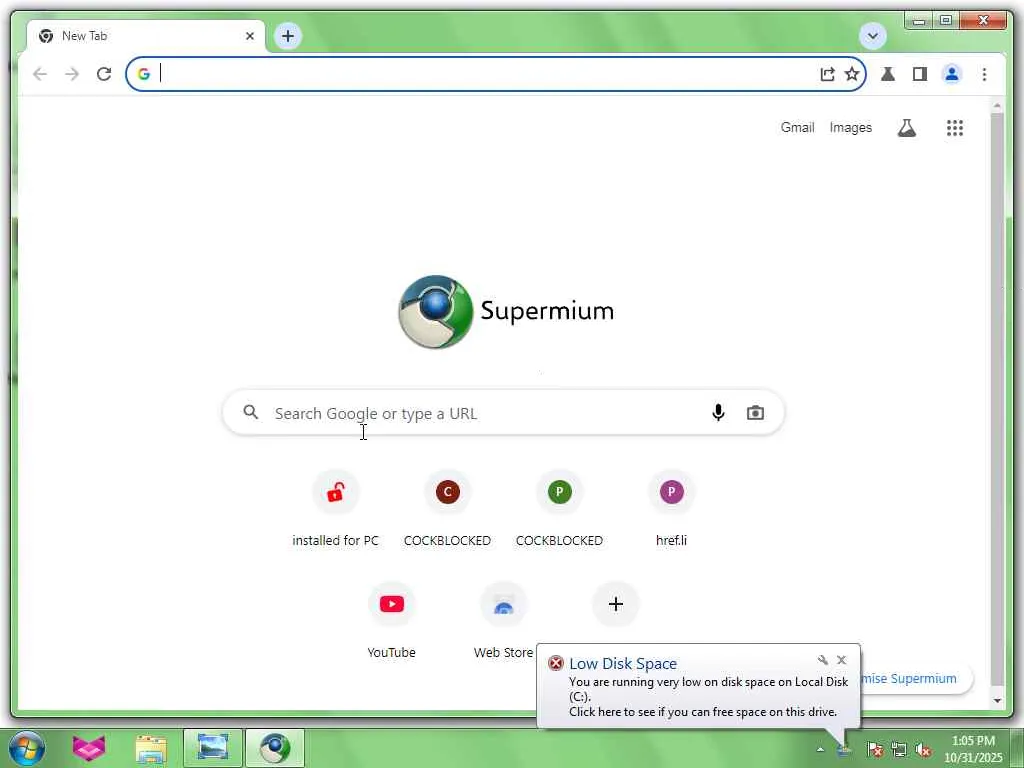
Task: Toggle the side panel icon
Action: click(920, 74)
